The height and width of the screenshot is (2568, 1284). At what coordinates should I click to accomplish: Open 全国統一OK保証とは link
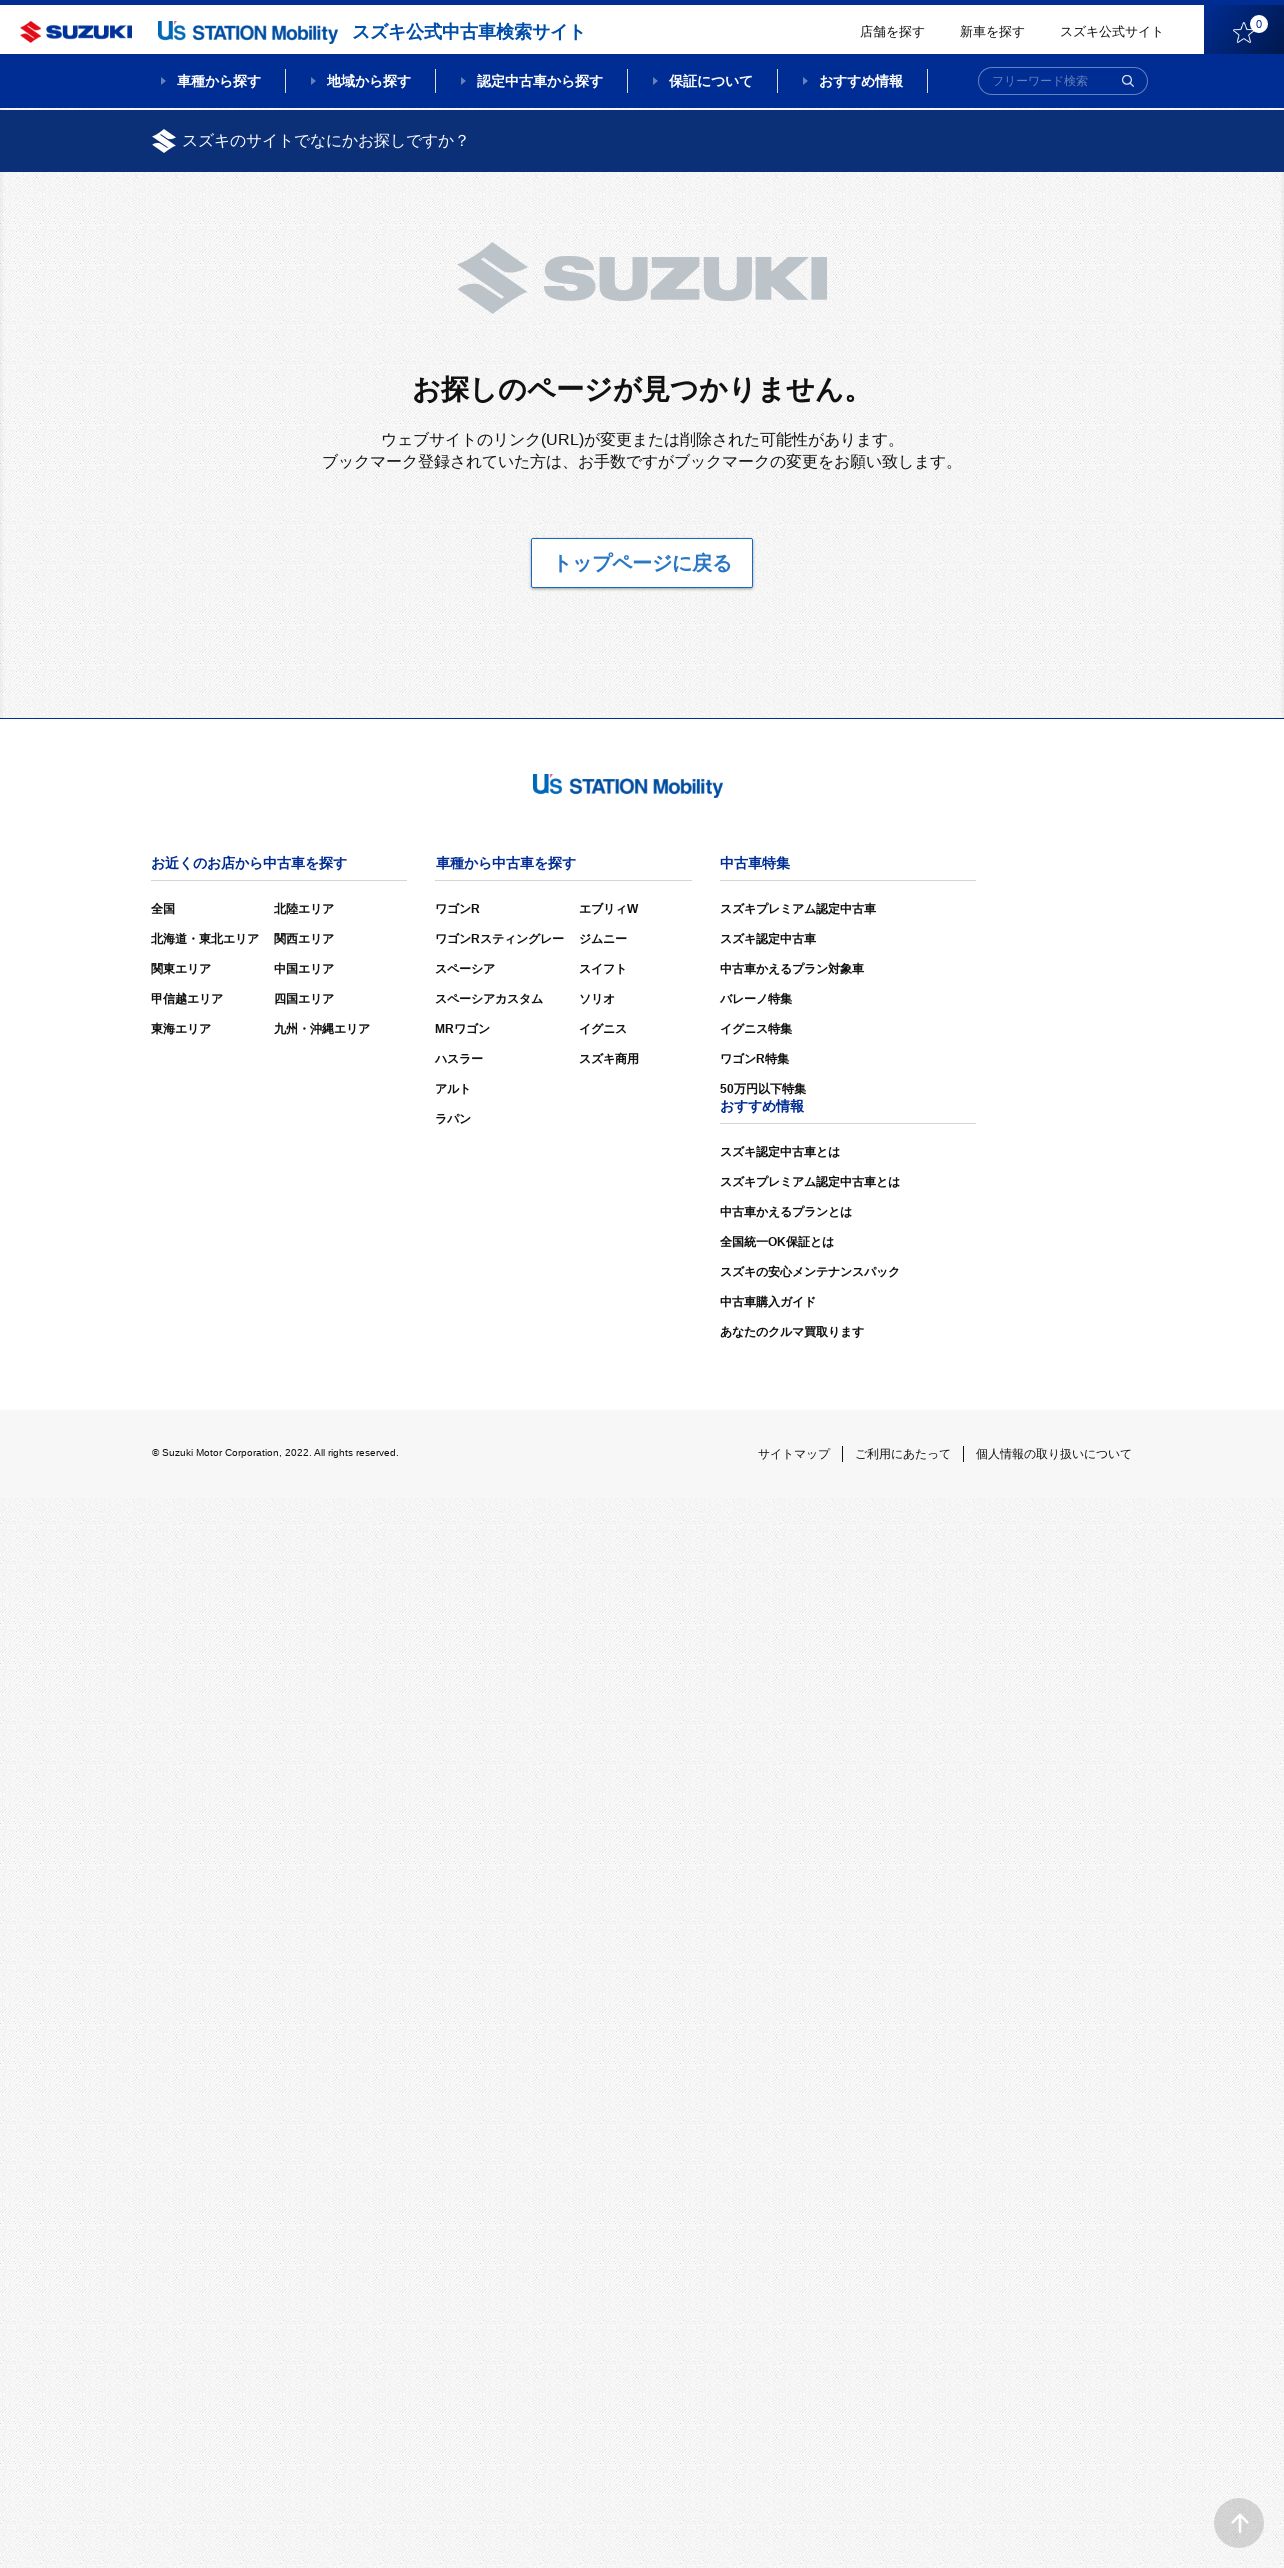click(x=777, y=1242)
